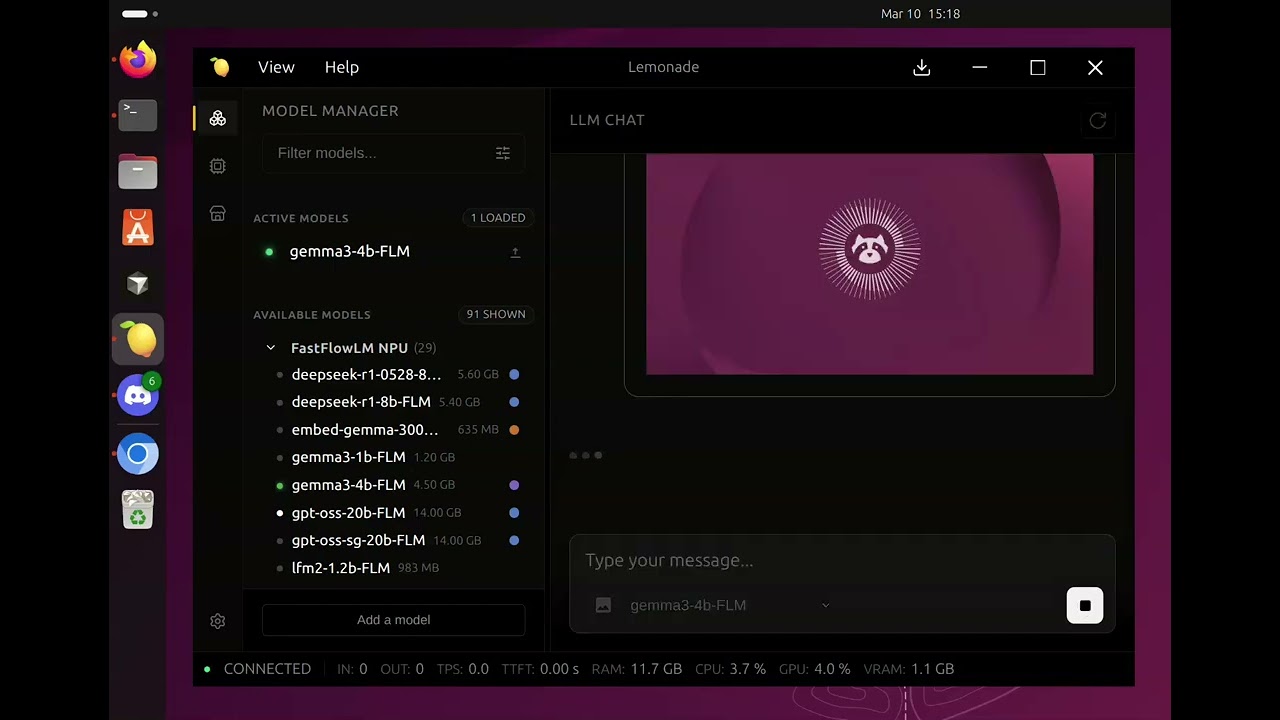Unload gemma3-4b-FLM with the eject icon
The width and height of the screenshot is (1280, 720).
(x=515, y=252)
